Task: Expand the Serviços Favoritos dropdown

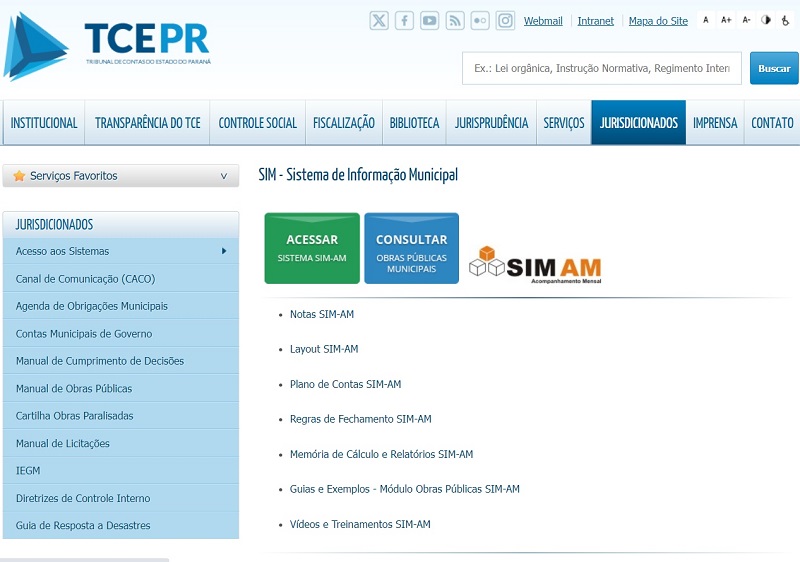Action: tap(223, 176)
